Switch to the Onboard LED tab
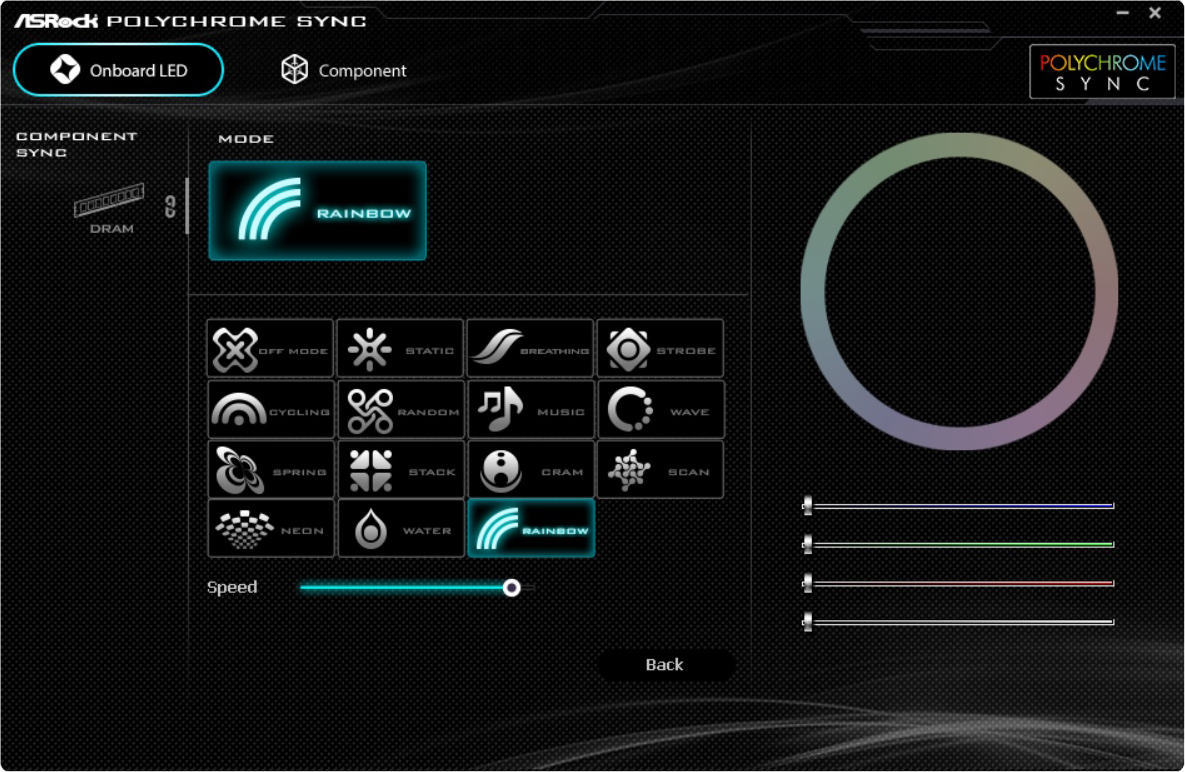1185x772 pixels. (119, 70)
